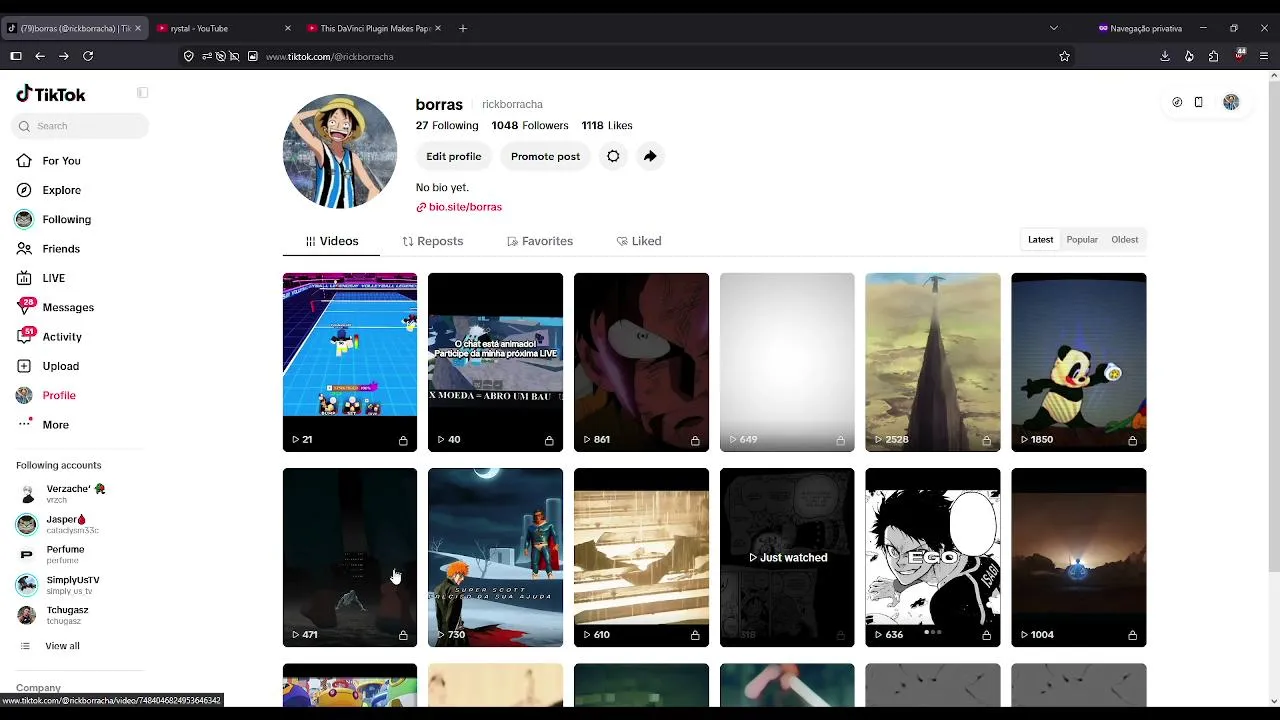Open the Perfume following account
Viewport: 1280px width, 720px height.
click(x=65, y=554)
